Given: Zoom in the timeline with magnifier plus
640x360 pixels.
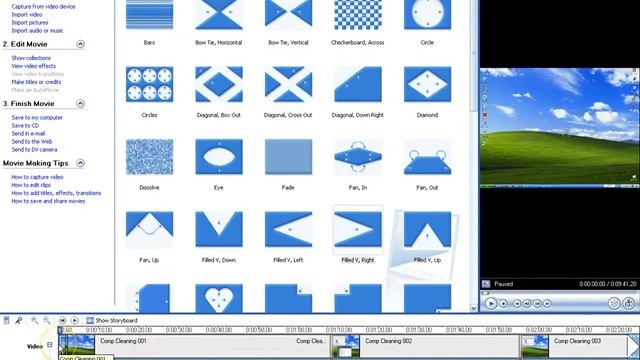Looking at the screenshot, I should pos(34,320).
